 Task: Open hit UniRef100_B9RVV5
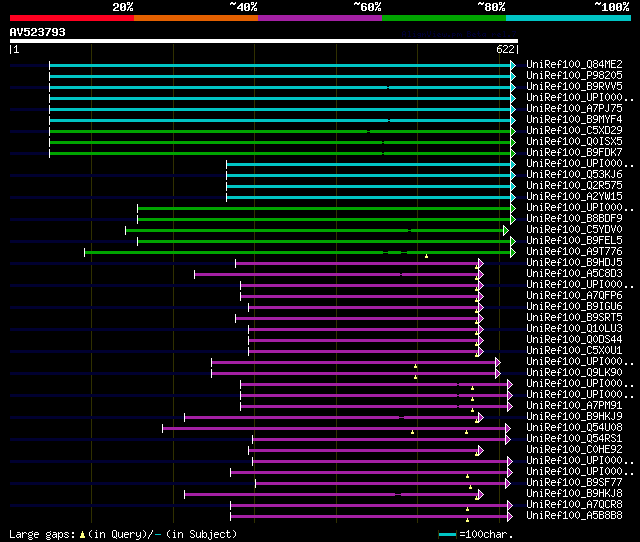(574, 87)
